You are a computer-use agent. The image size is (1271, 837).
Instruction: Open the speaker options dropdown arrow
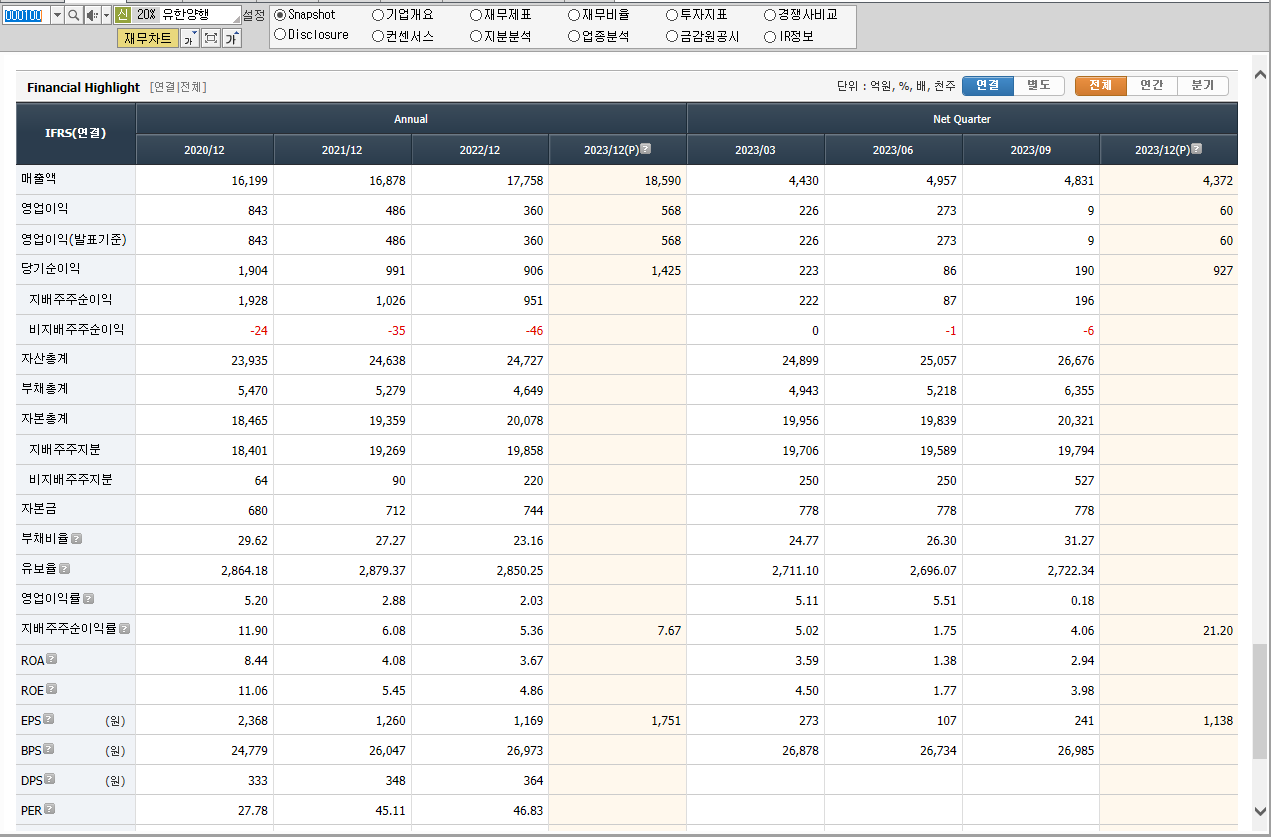(105, 15)
